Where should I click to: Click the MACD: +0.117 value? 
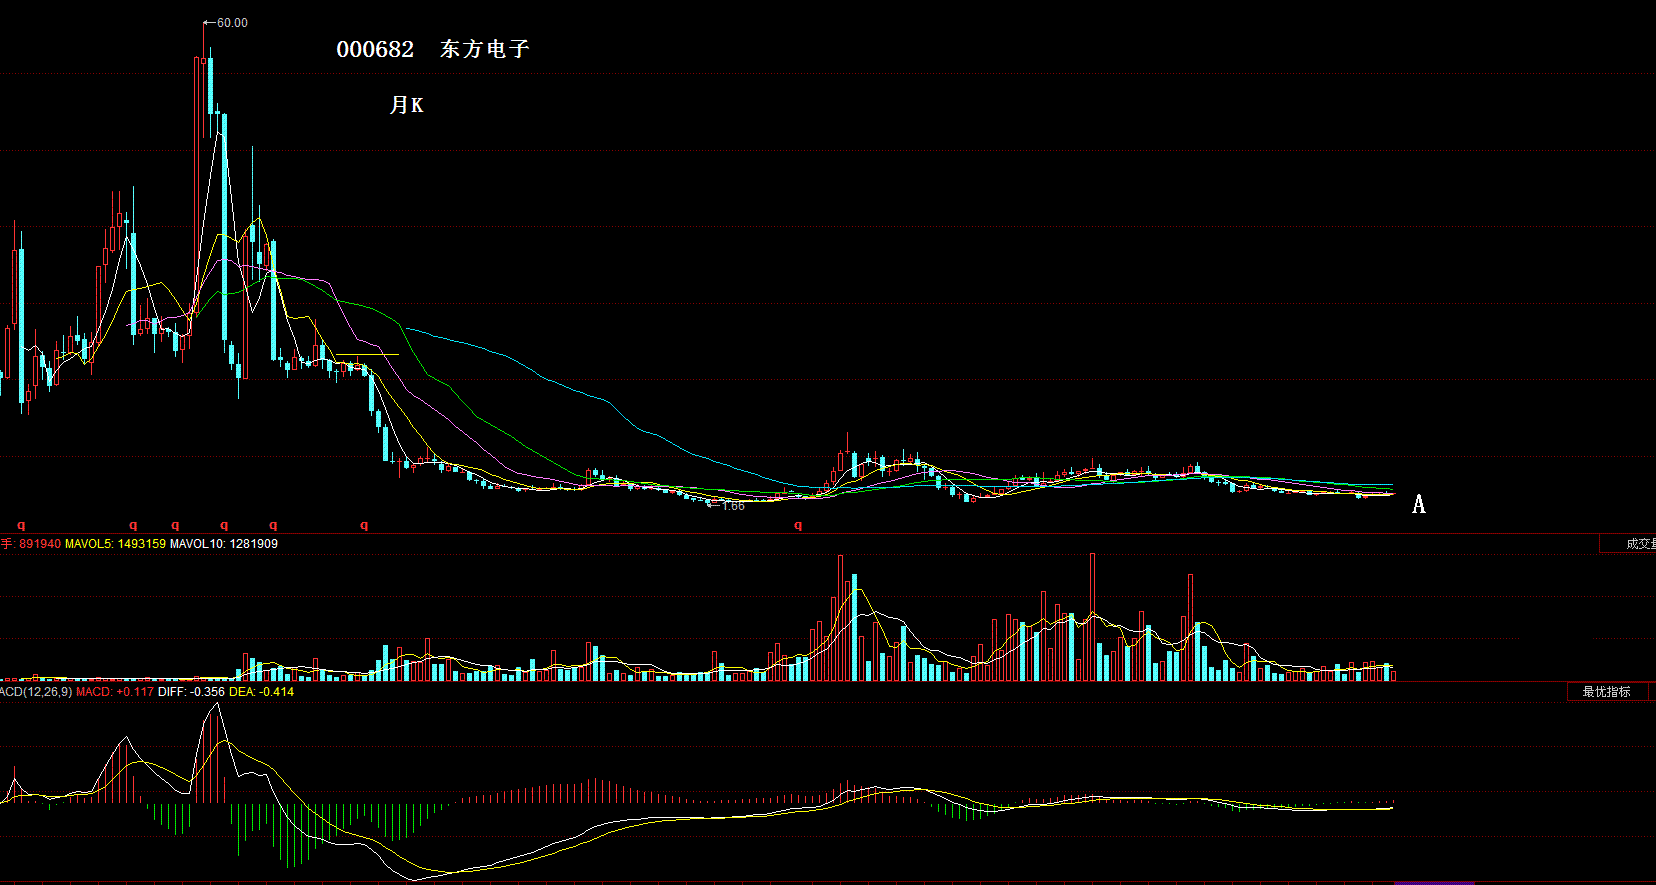[116, 692]
